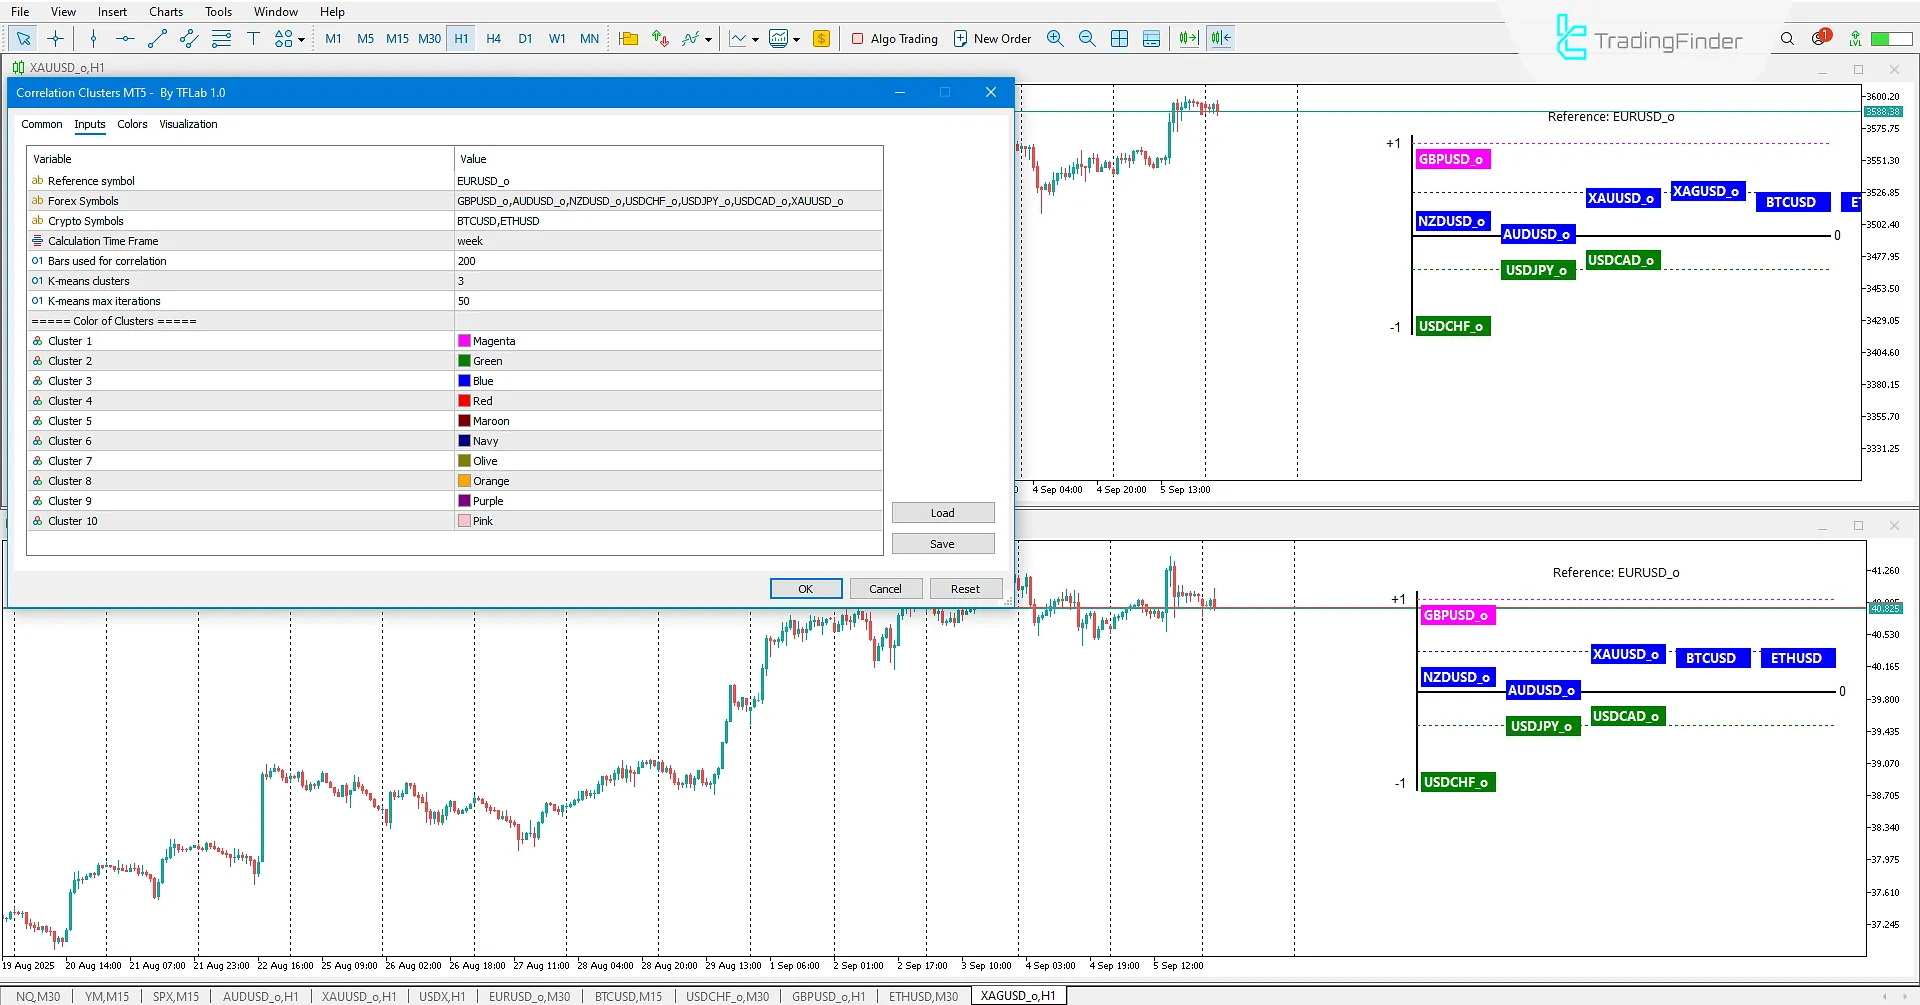Image resolution: width=1920 pixels, height=1005 pixels.
Task: Select the text label tool
Action: [253, 39]
